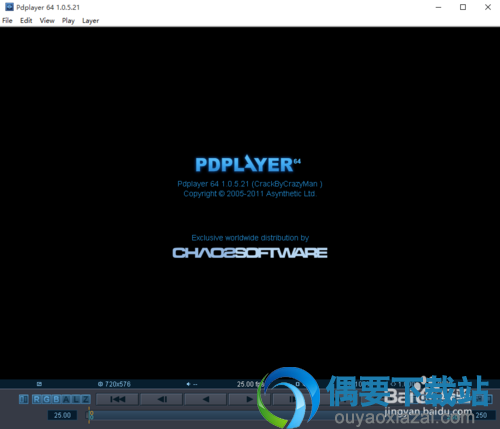Click the Pdplayer app icon in title bar

9,7
